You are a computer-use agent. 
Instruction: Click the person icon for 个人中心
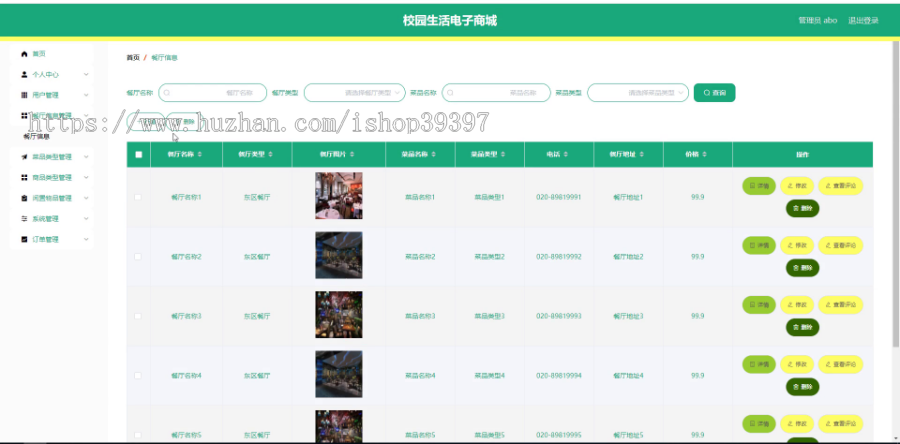tap(24, 75)
